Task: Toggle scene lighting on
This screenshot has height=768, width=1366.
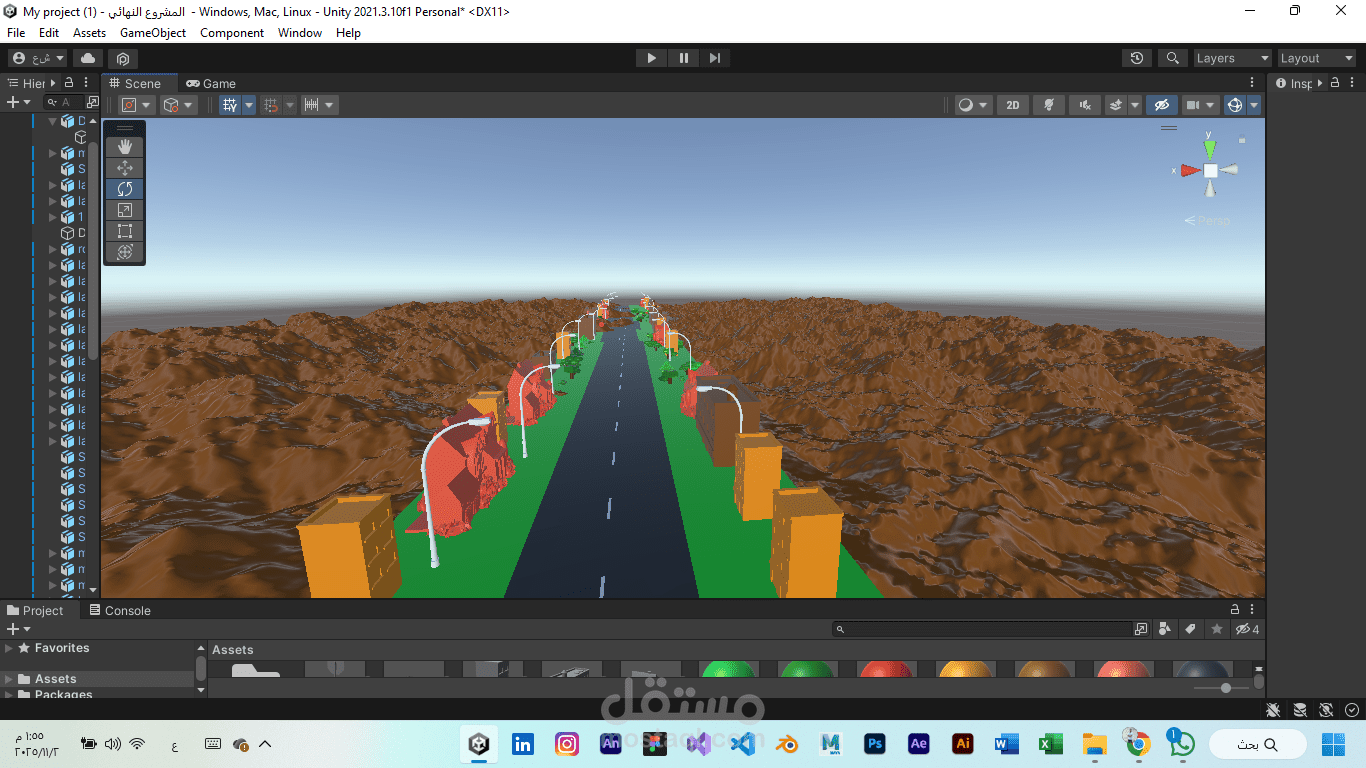Action: [x=1048, y=104]
